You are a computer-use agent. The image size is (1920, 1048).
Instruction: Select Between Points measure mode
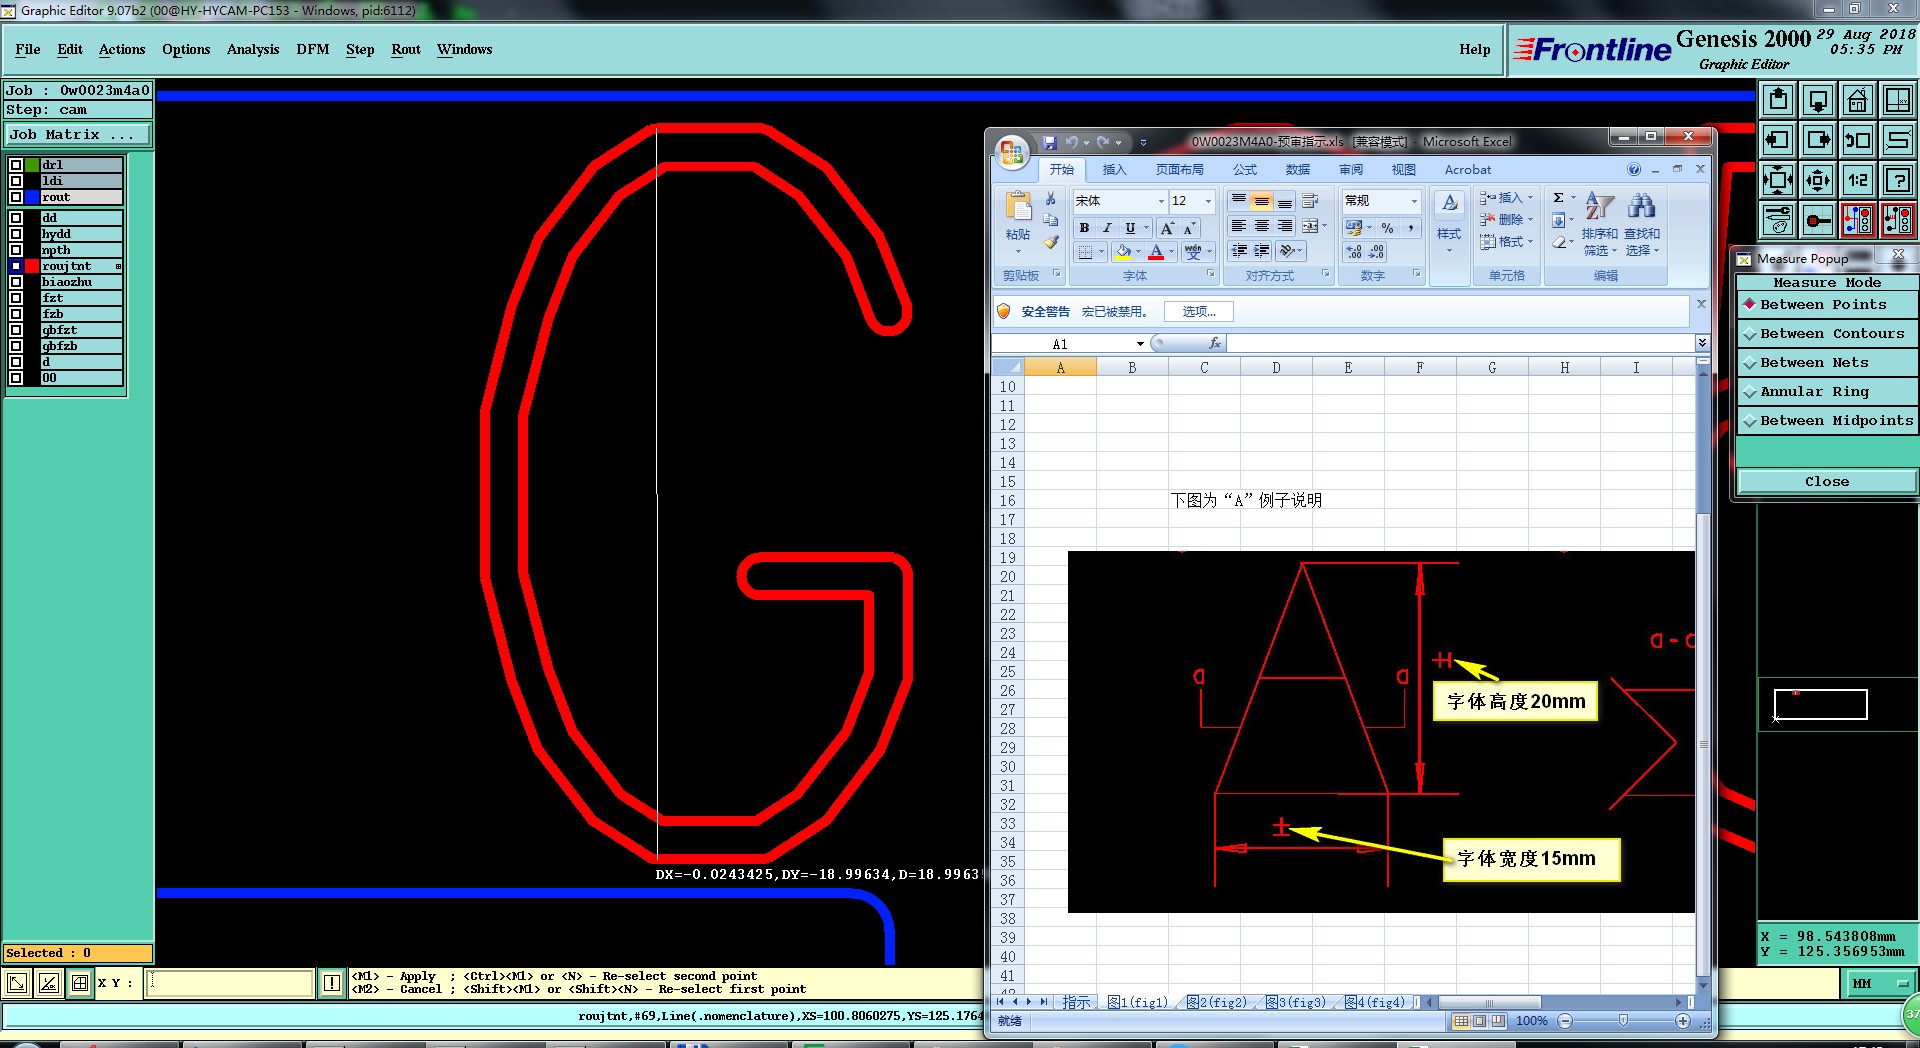(1827, 305)
